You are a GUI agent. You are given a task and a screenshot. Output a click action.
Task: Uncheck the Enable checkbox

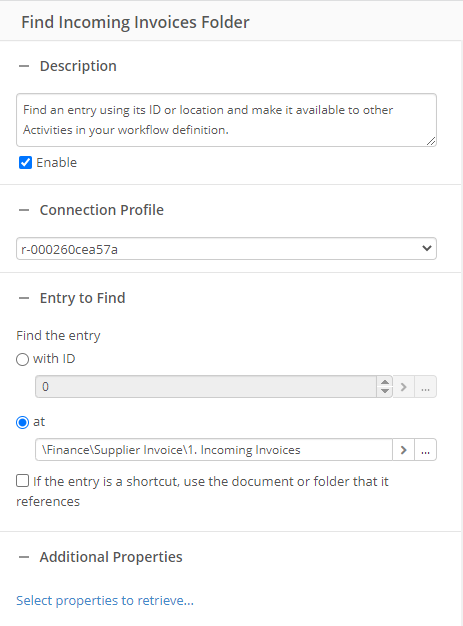tap(26, 162)
